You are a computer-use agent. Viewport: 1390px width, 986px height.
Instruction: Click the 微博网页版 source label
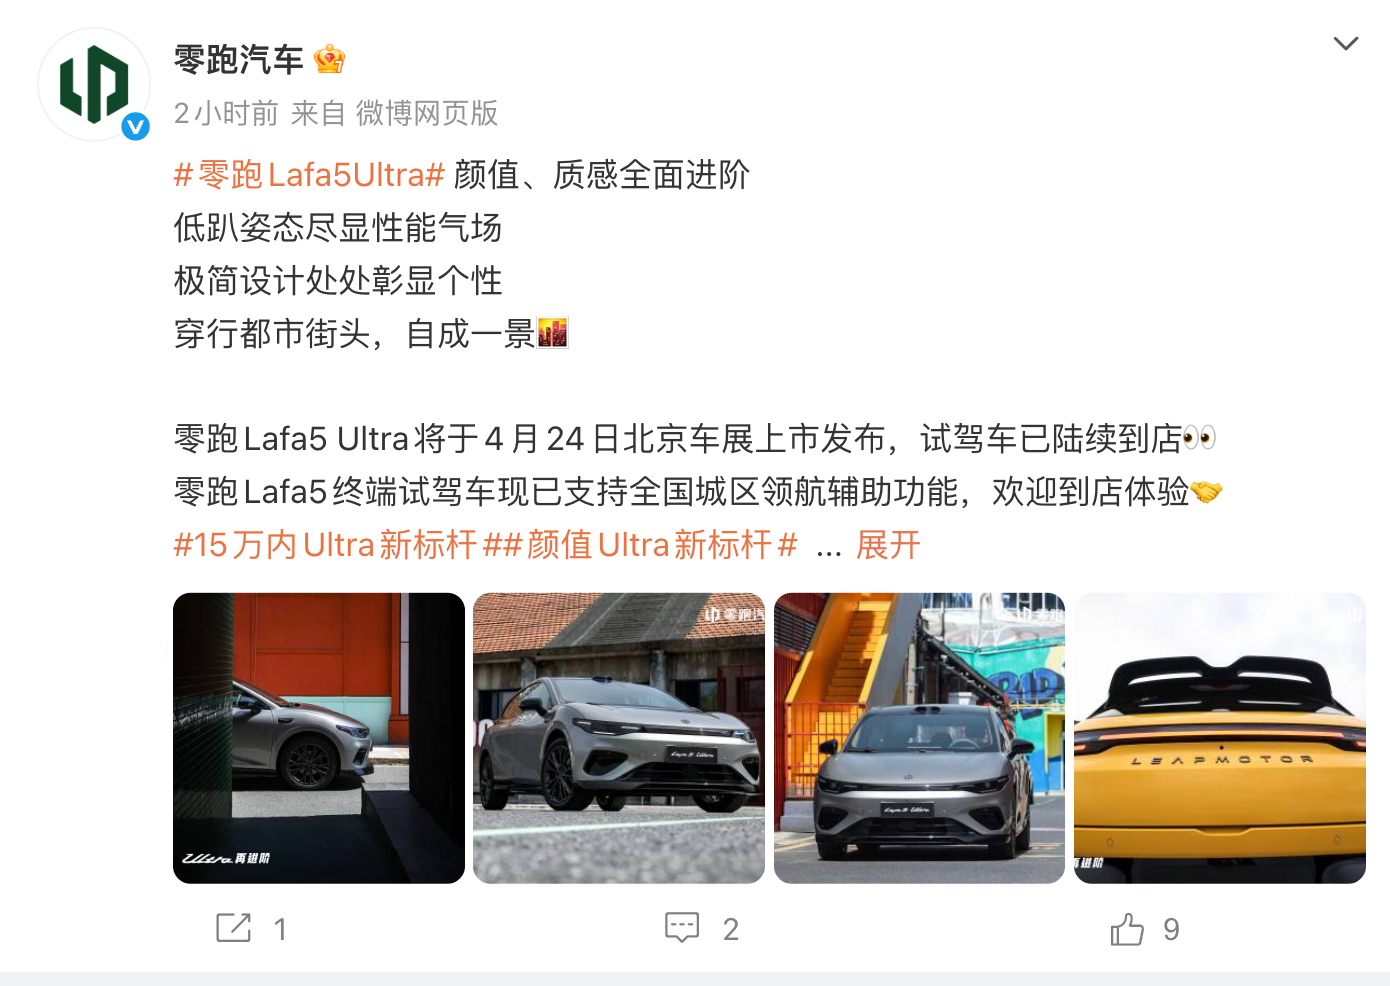427,113
